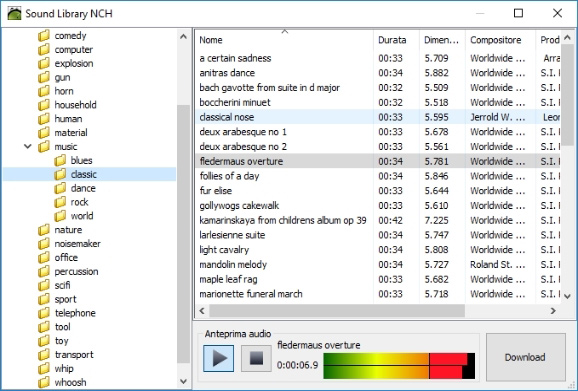Image resolution: width=578 pixels, height=391 pixels.
Task: Collapse the music folder tree node
Action: click(28, 146)
